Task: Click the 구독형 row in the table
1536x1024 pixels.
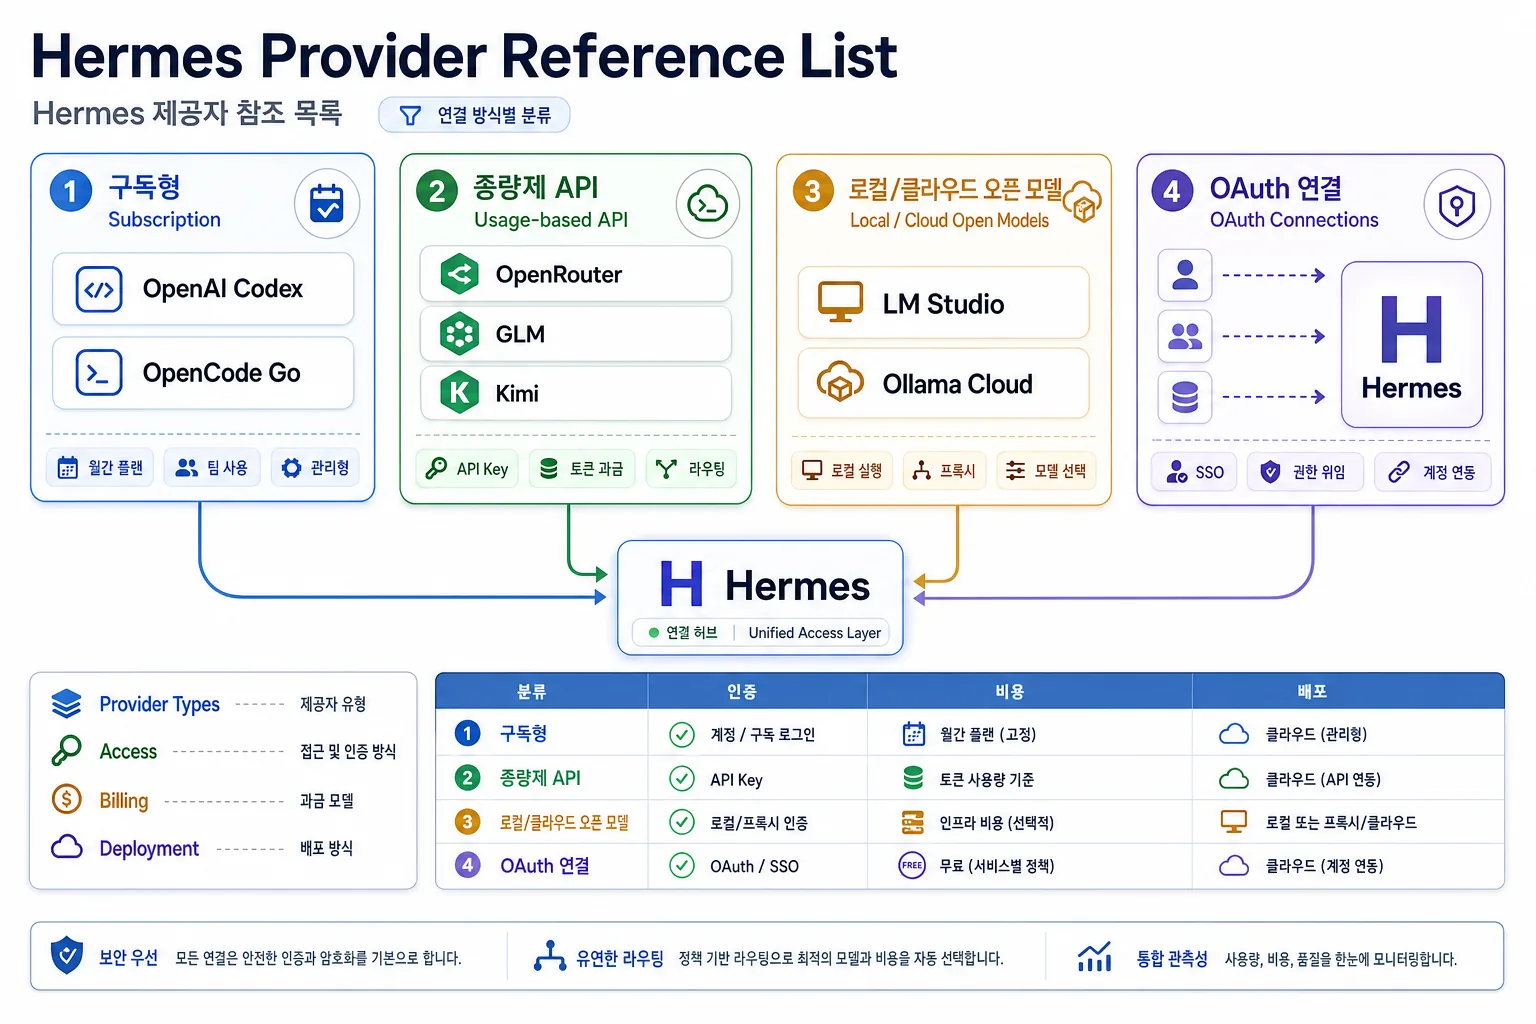Action: (x=970, y=733)
